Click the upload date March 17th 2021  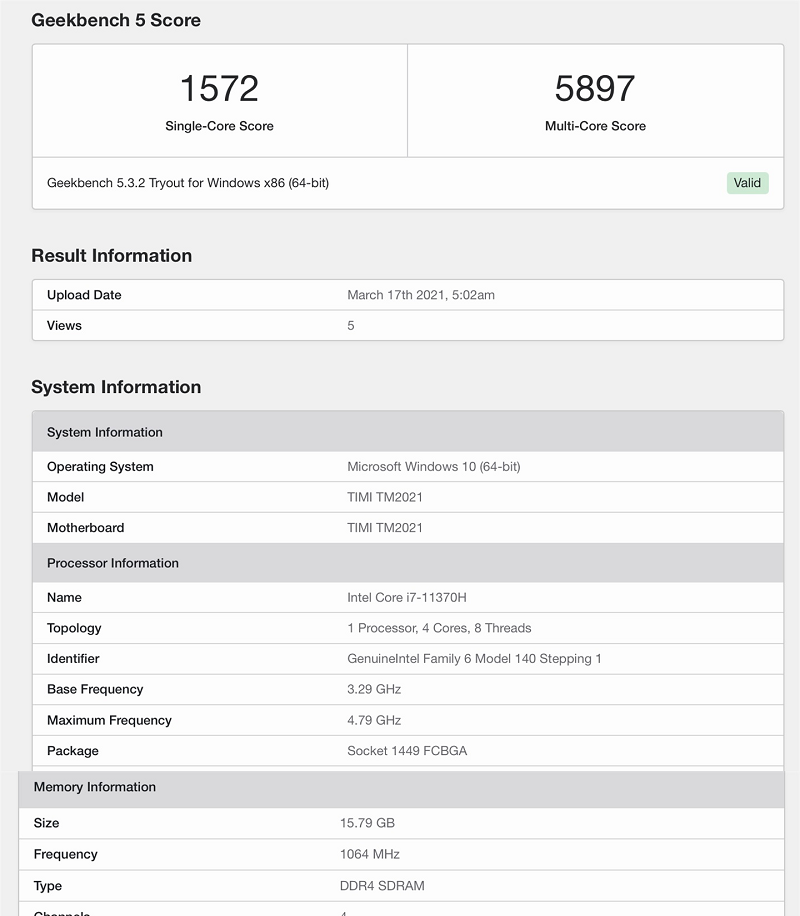[x=421, y=295]
